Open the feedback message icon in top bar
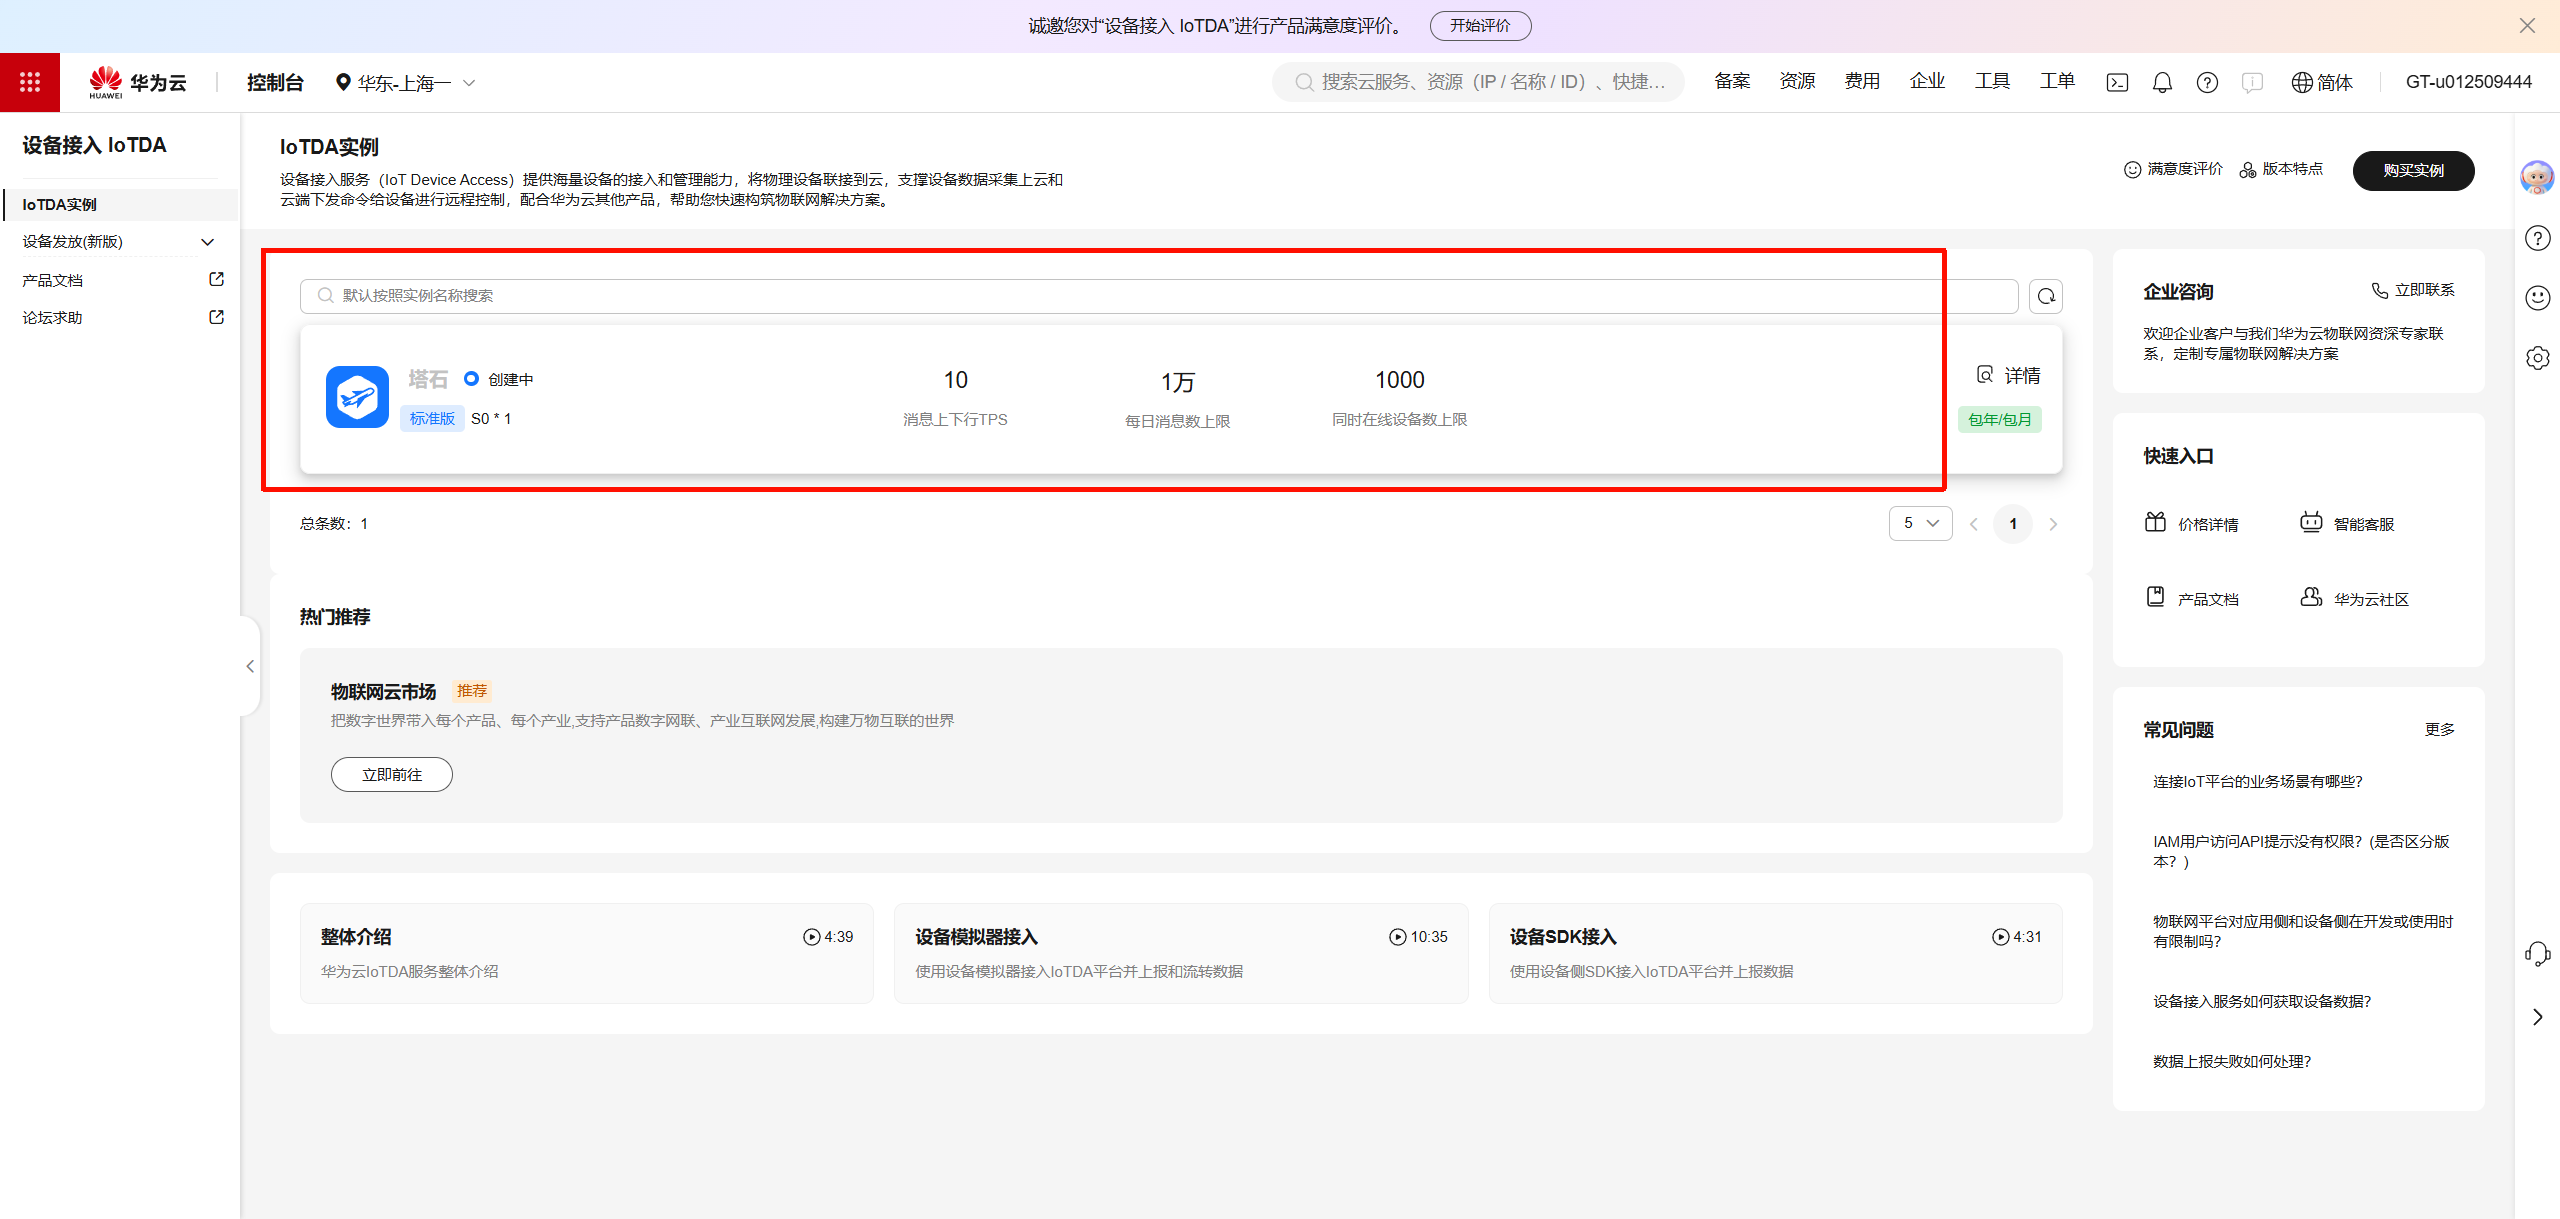The height and width of the screenshot is (1219, 2560). (2252, 82)
